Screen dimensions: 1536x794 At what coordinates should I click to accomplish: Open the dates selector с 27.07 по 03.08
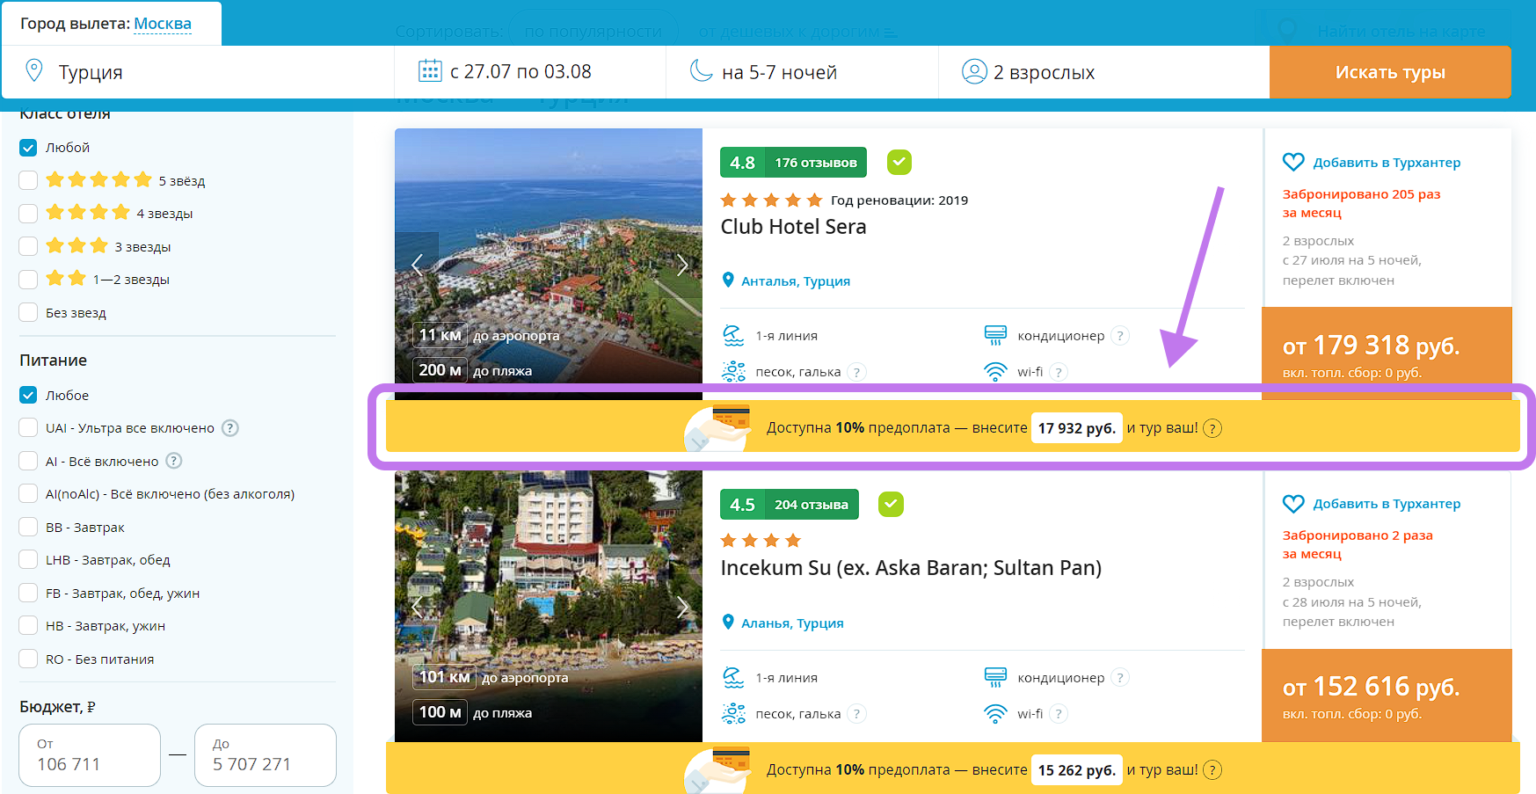(x=520, y=72)
